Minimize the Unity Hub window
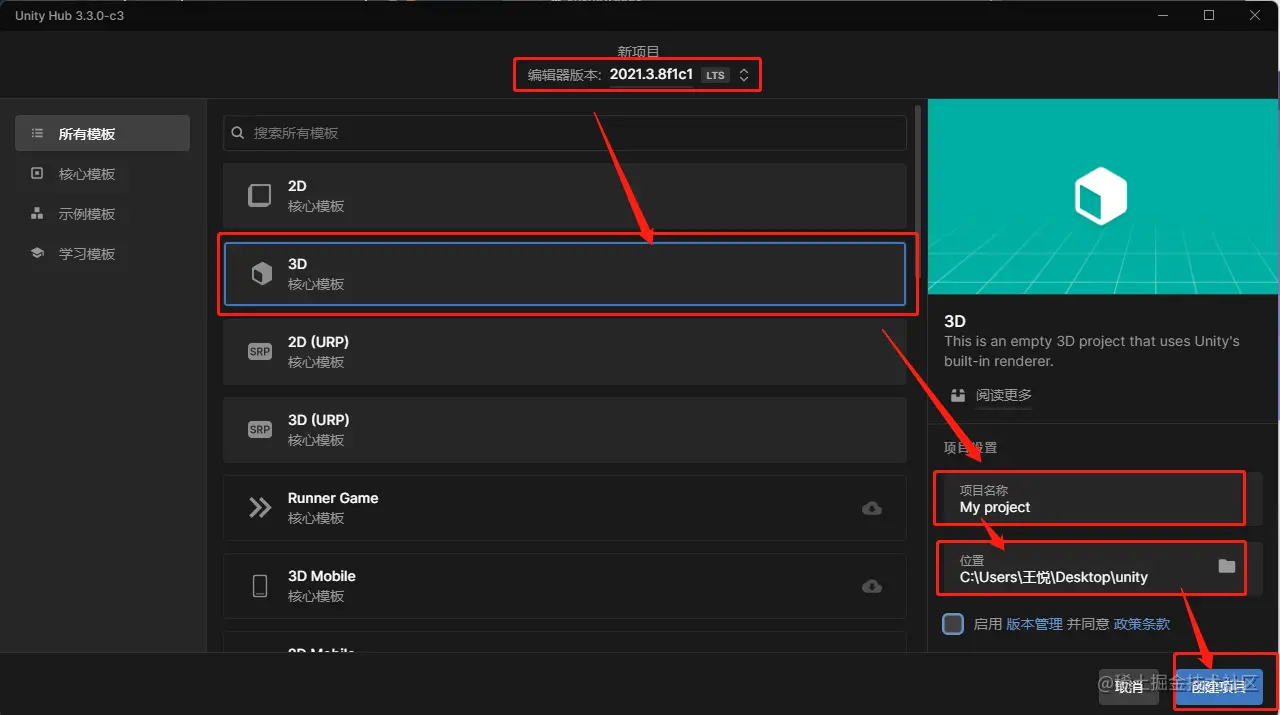The width and height of the screenshot is (1280, 715). 1163,15
